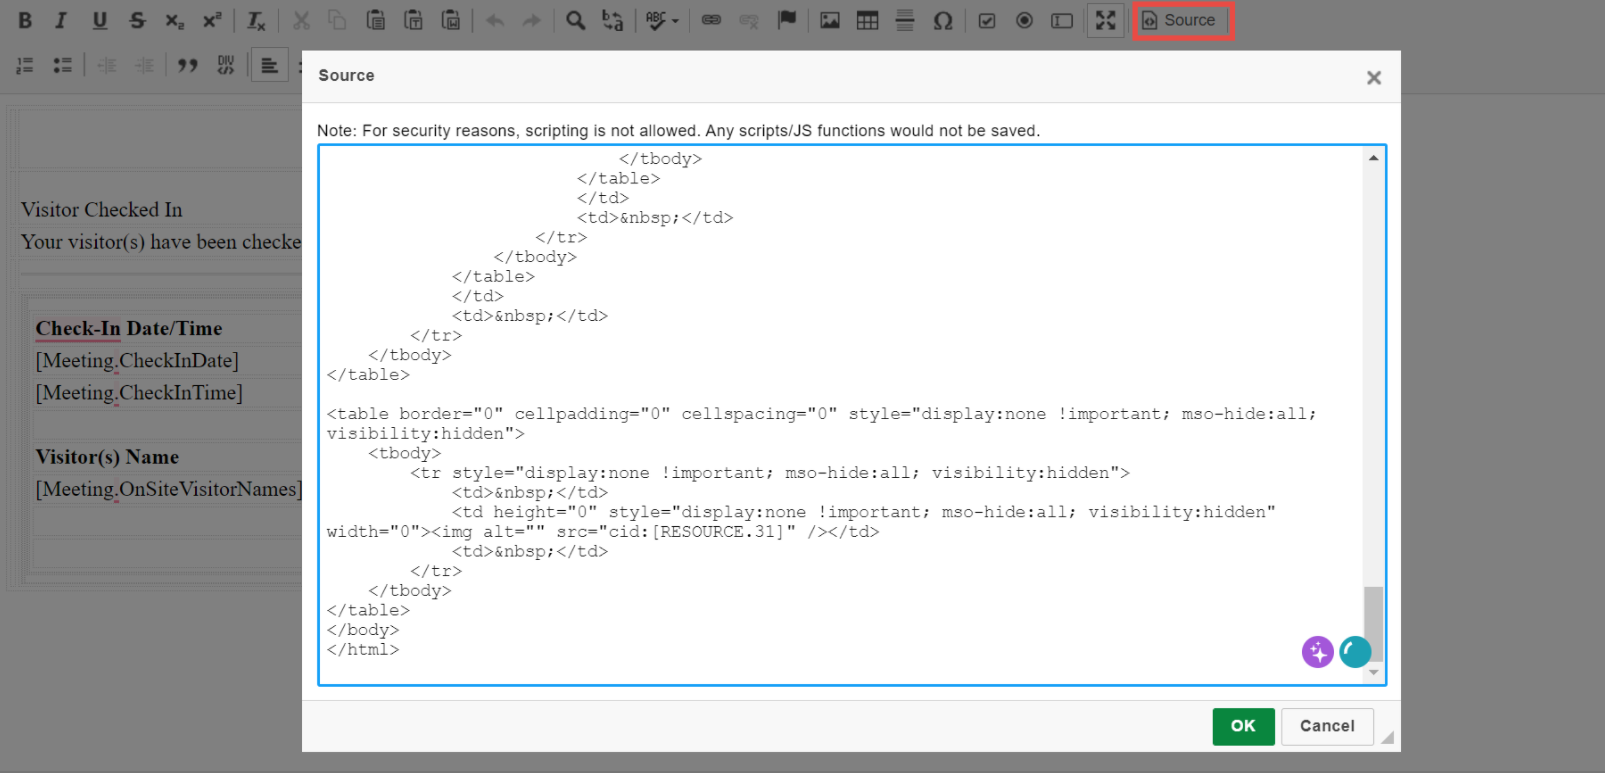Click 'cid:[RESOURCE.31]' in the source
This screenshot has height=773, width=1605.
tap(697, 532)
